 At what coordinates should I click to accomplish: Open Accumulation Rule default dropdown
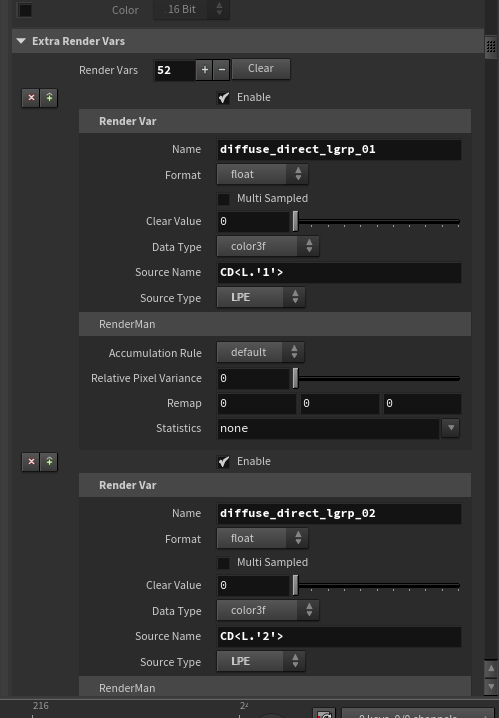[260, 353]
